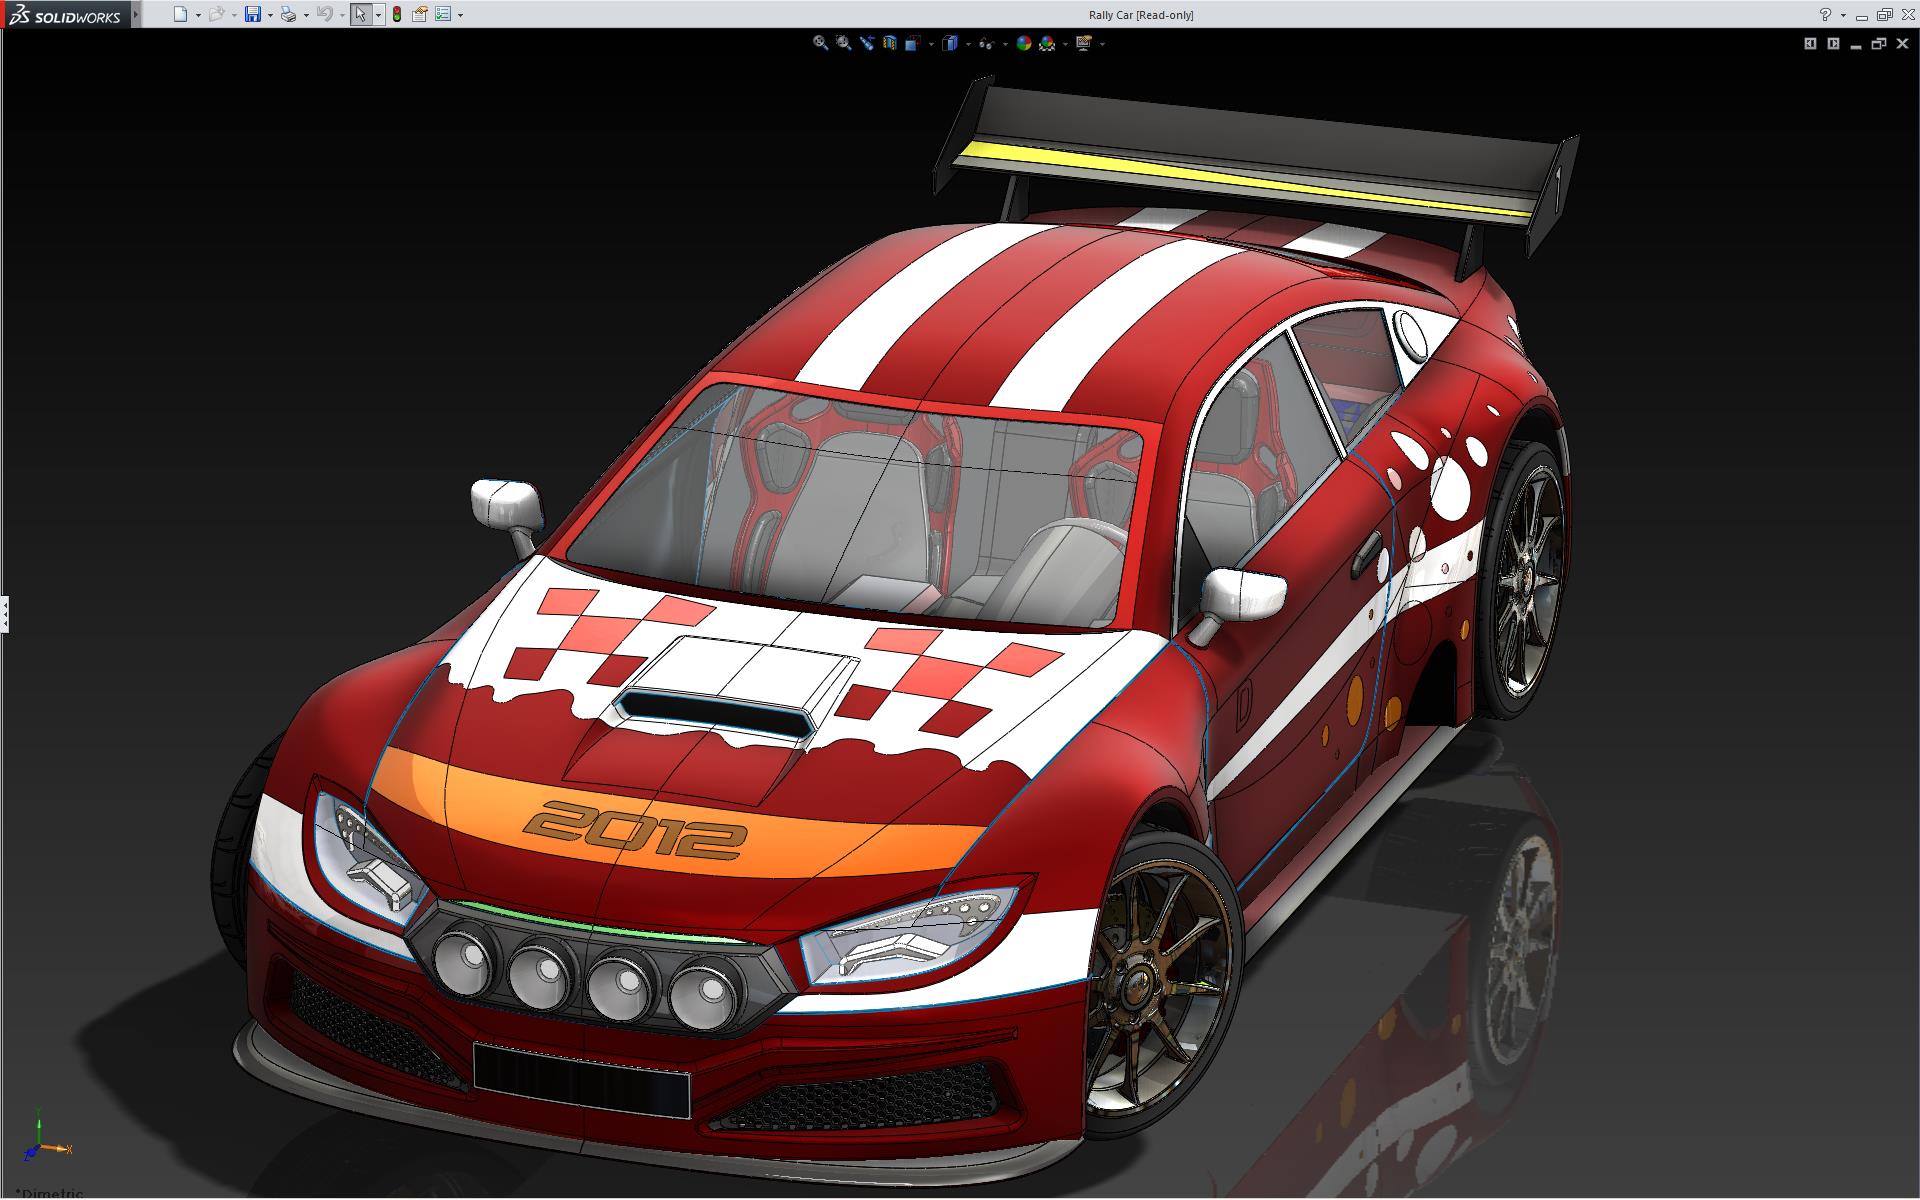Toggle the Select arrow cursor tool
Screen dimensions: 1920x1200
pyautogui.click(x=360, y=14)
